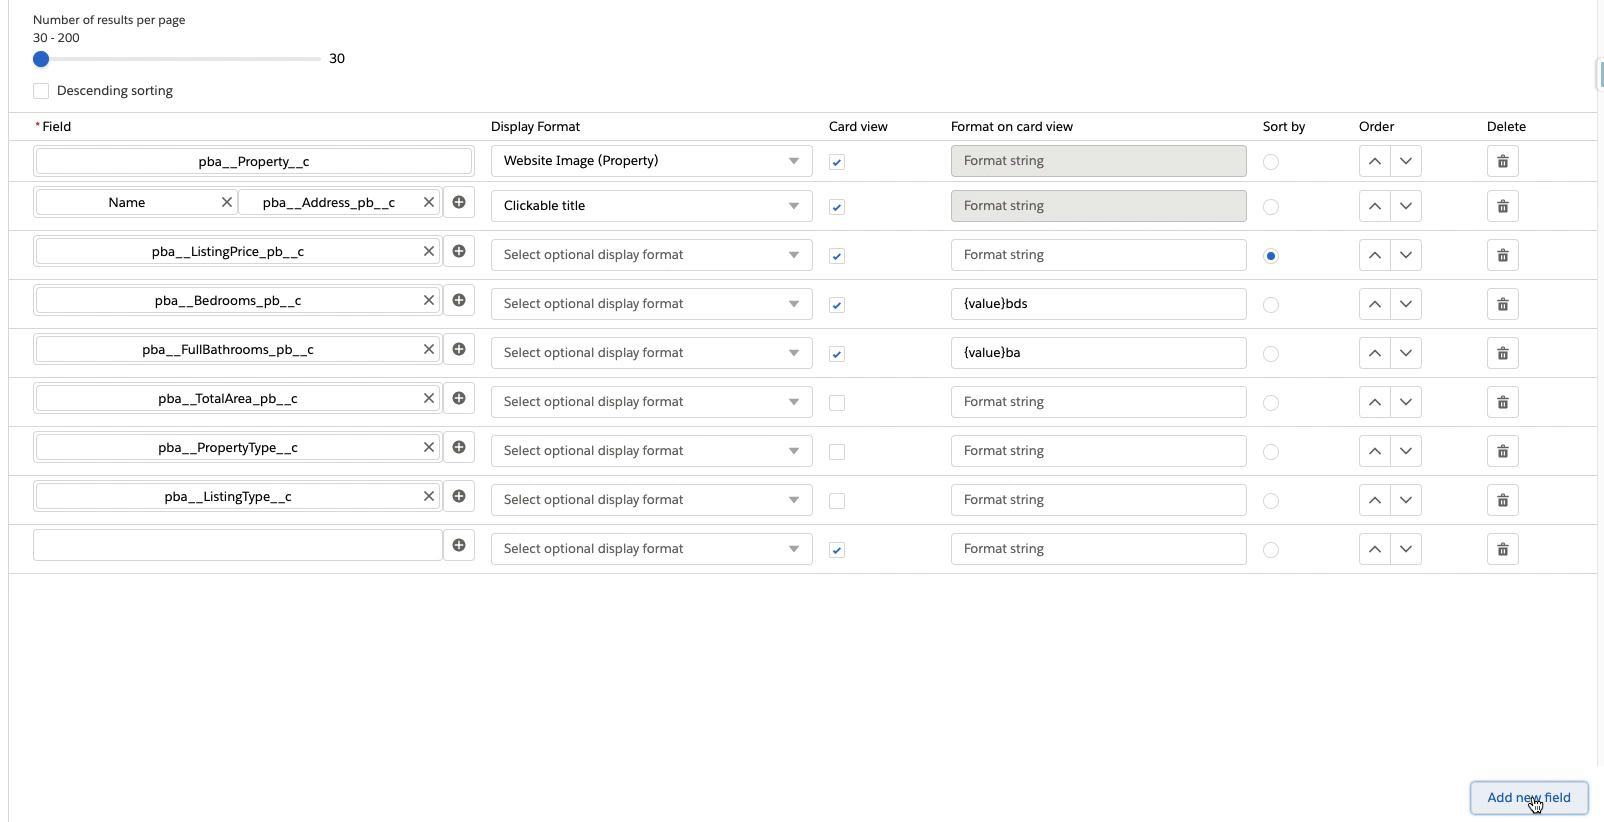Select Sort by radio for pba__TotalArea_pb__c
Image resolution: width=1604 pixels, height=822 pixels.
[x=1271, y=403]
